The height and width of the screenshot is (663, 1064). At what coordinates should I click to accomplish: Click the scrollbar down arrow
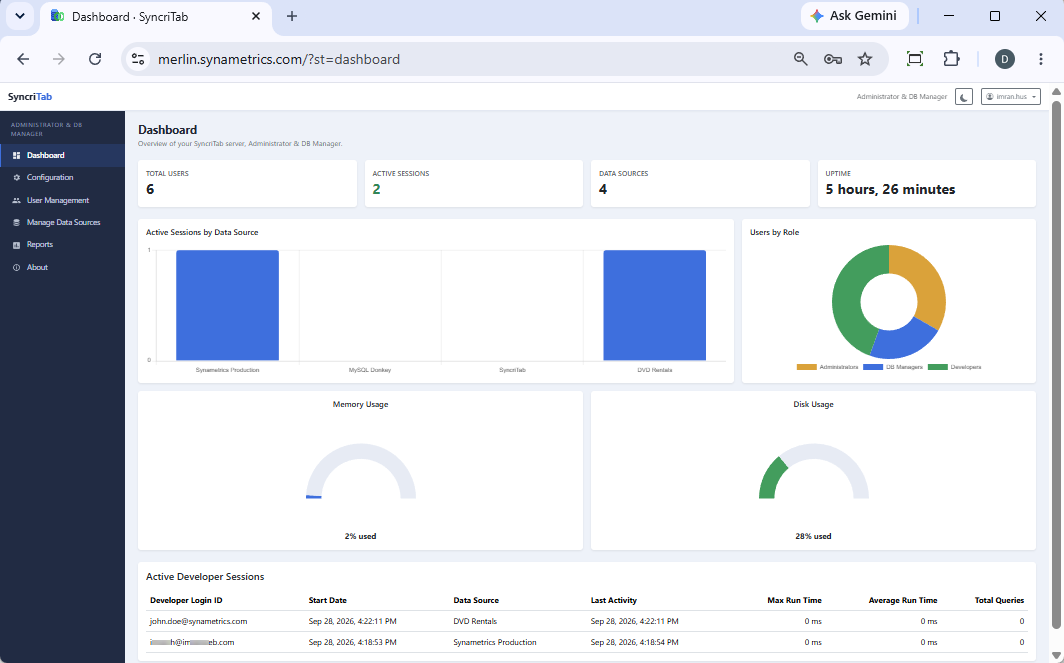[1056, 656]
